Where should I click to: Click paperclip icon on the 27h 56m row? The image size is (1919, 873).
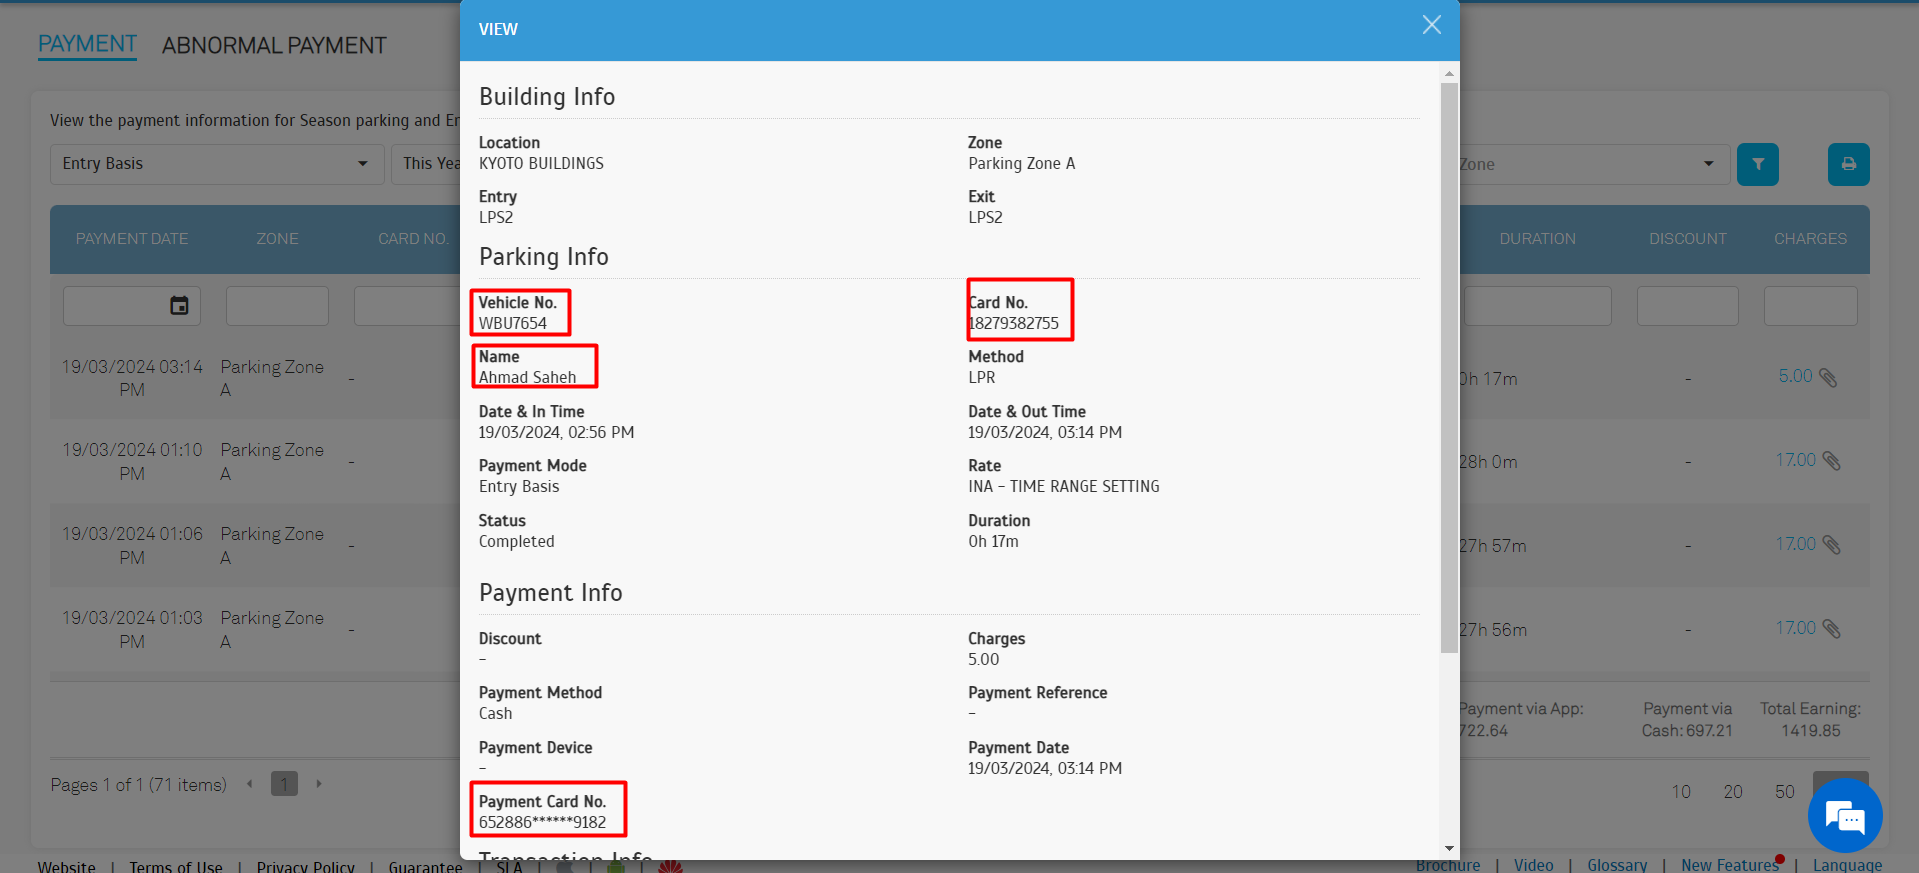click(1831, 629)
